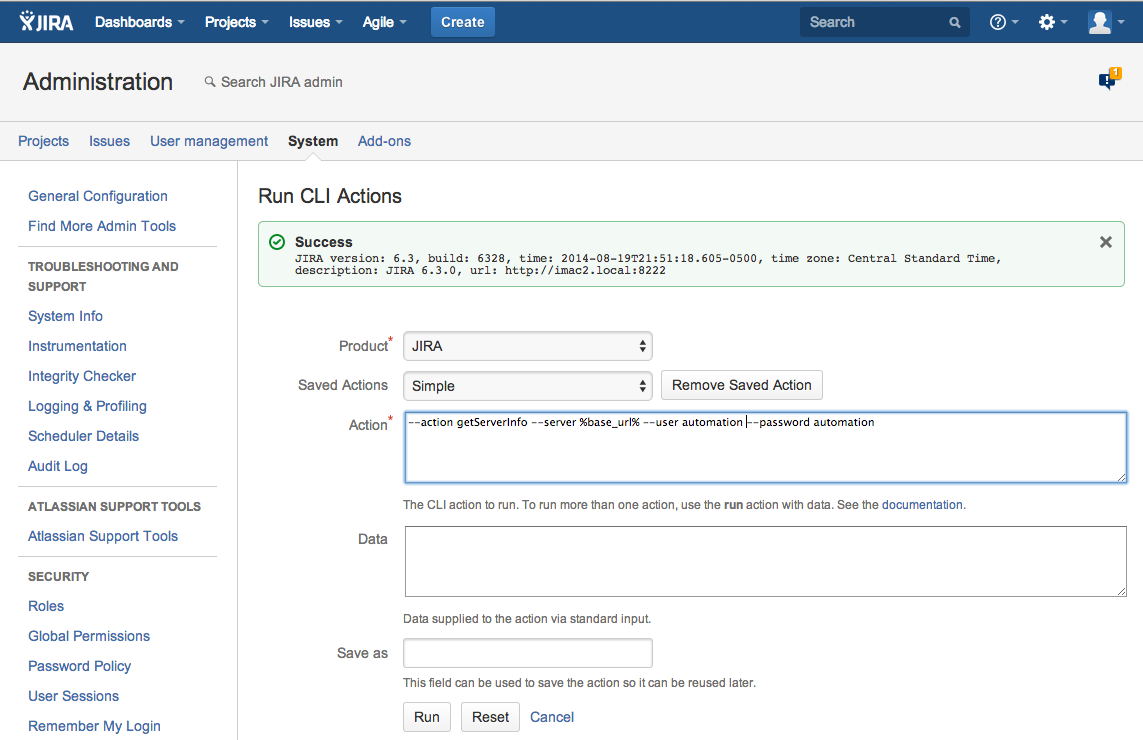Open Atlassian Support Tools link
This screenshot has height=740, width=1143.
click(x=103, y=536)
